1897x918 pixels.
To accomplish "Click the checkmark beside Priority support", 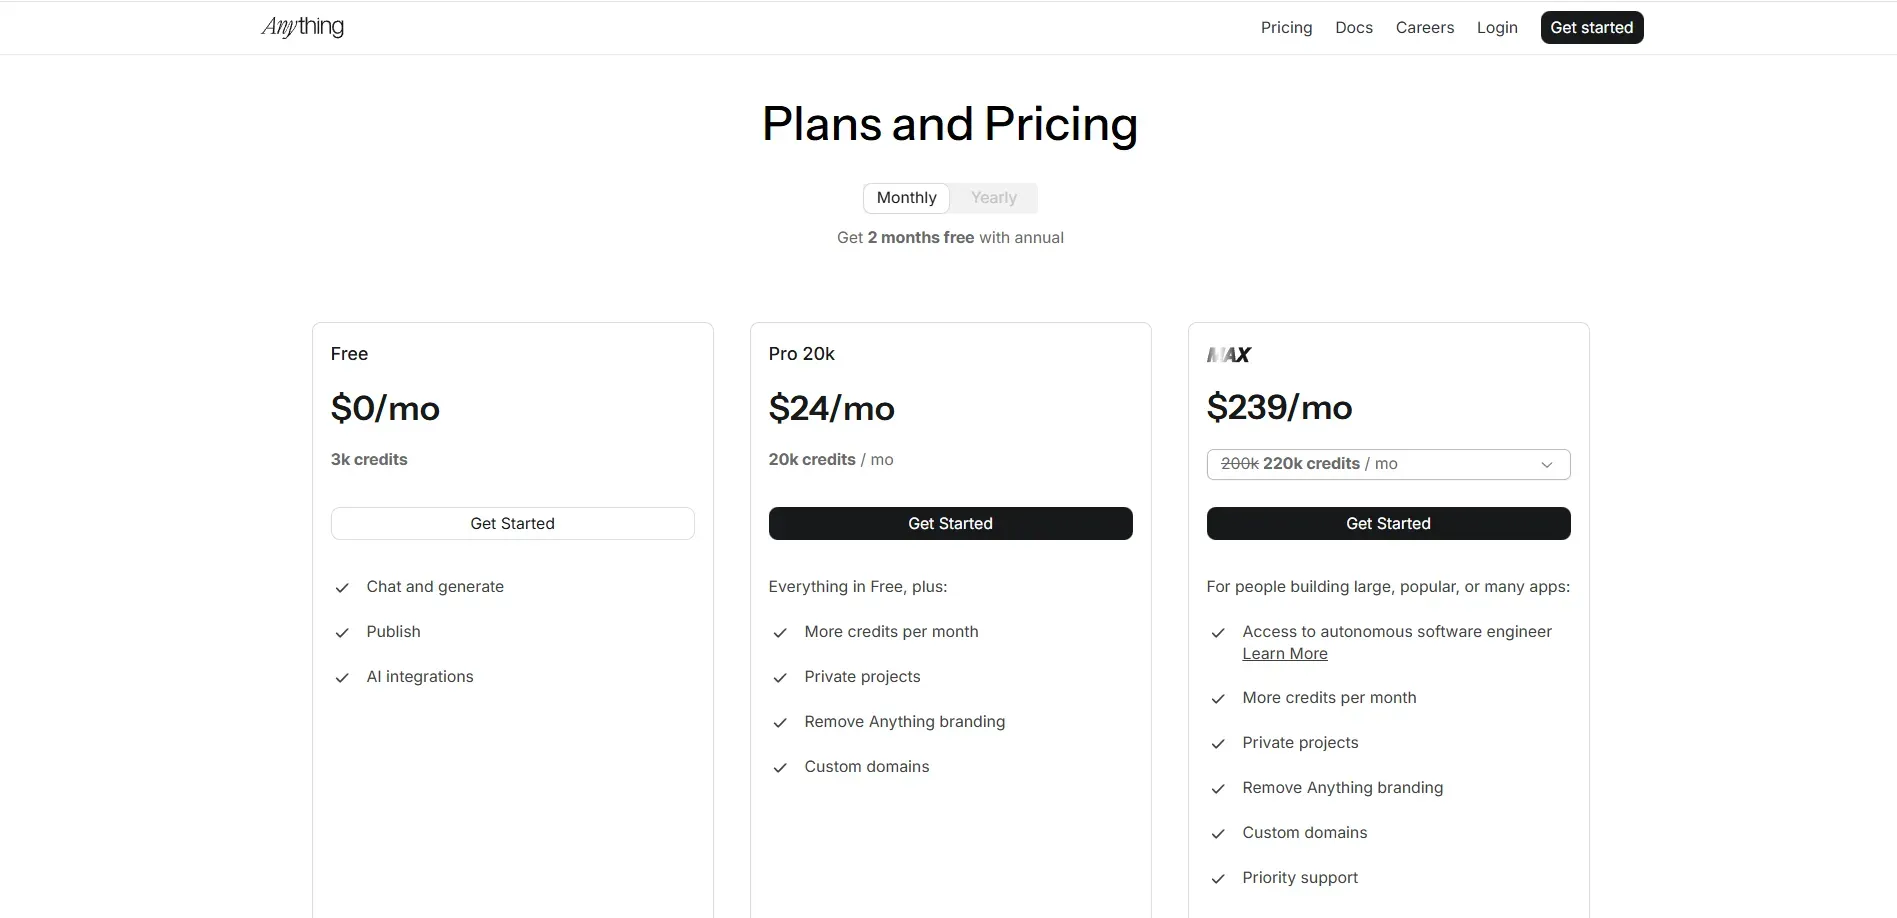I will pos(1218,879).
